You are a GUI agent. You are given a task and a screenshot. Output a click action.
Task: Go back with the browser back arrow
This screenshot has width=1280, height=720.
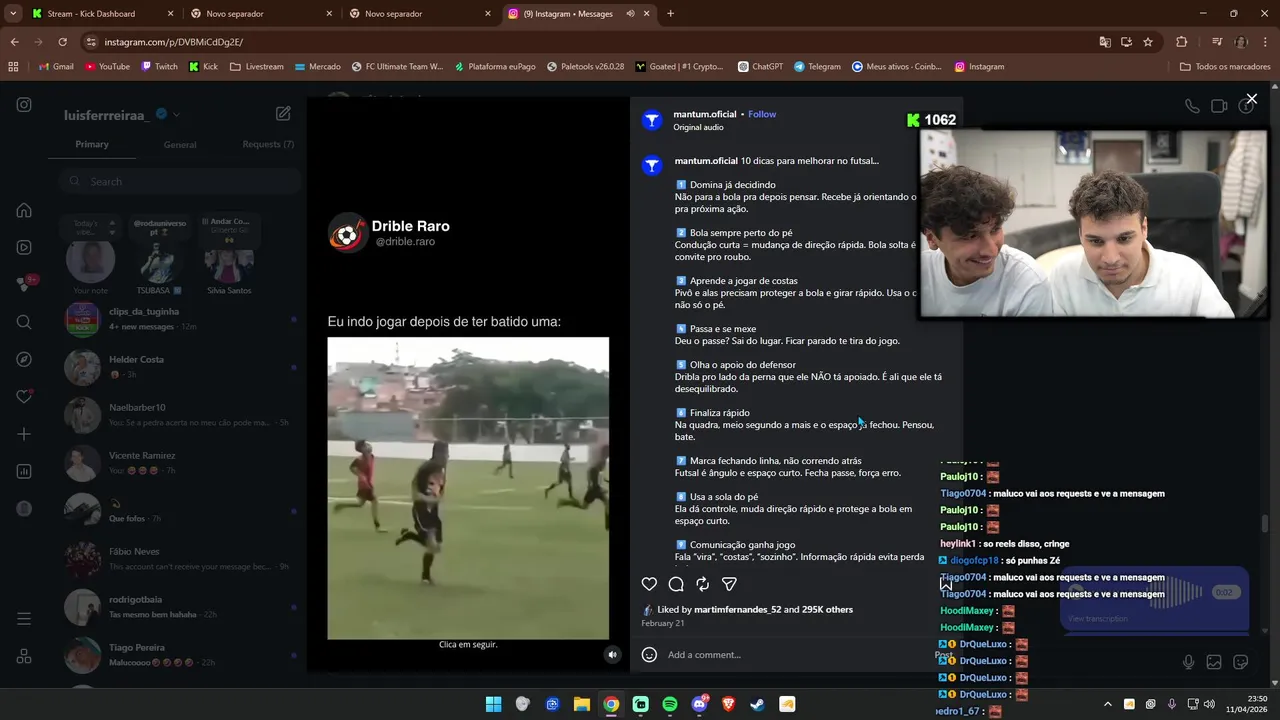click(x=14, y=42)
